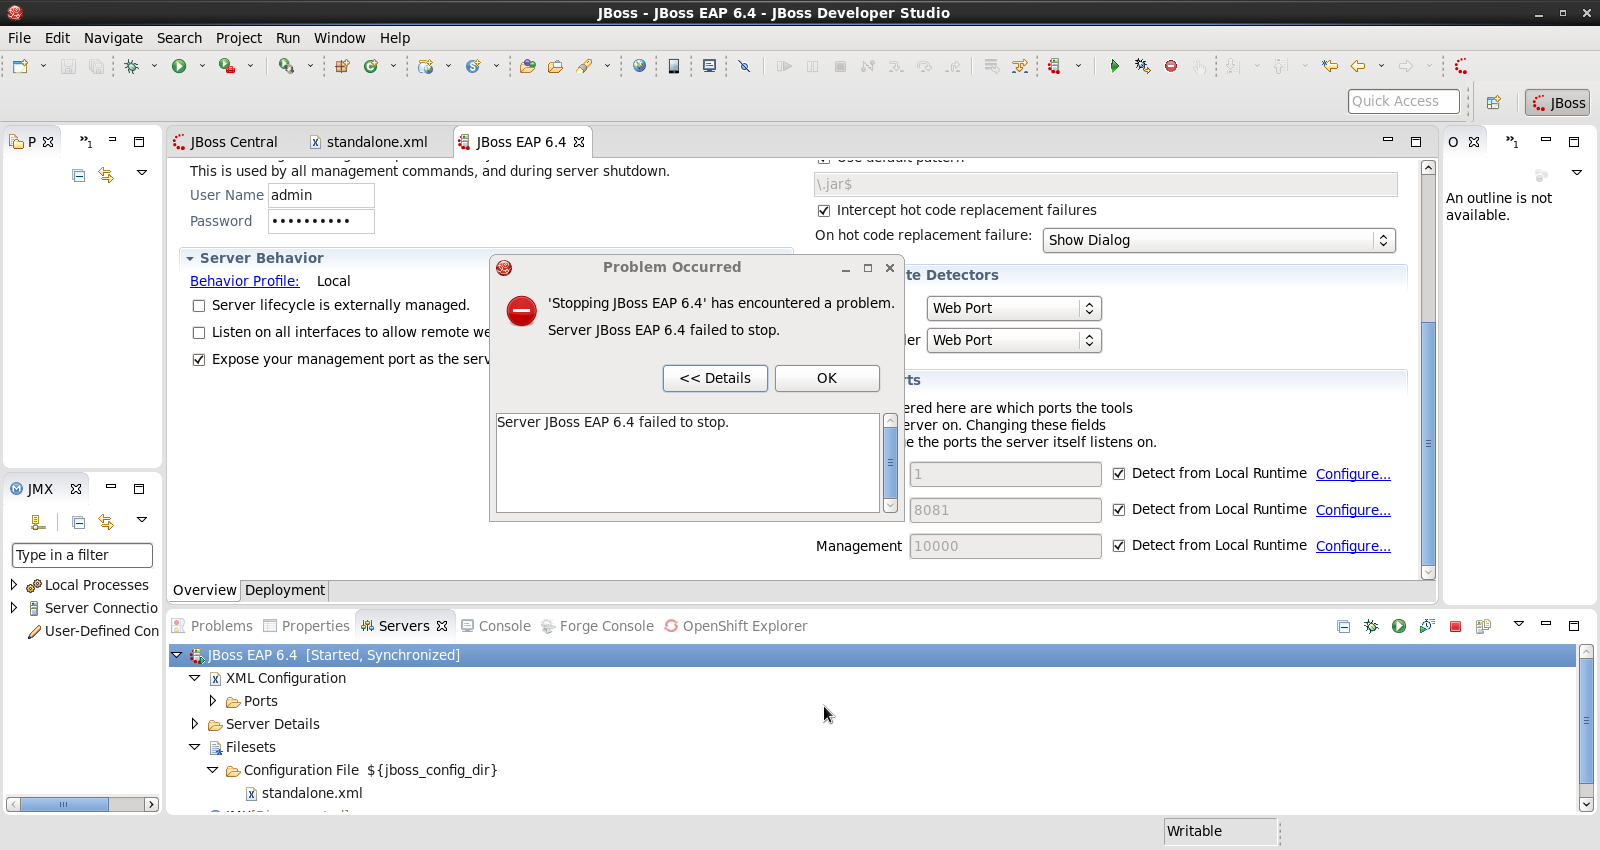This screenshot has height=850, width=1600.
Task: Click Configure link for Management port
Action: coord(1353,546)
